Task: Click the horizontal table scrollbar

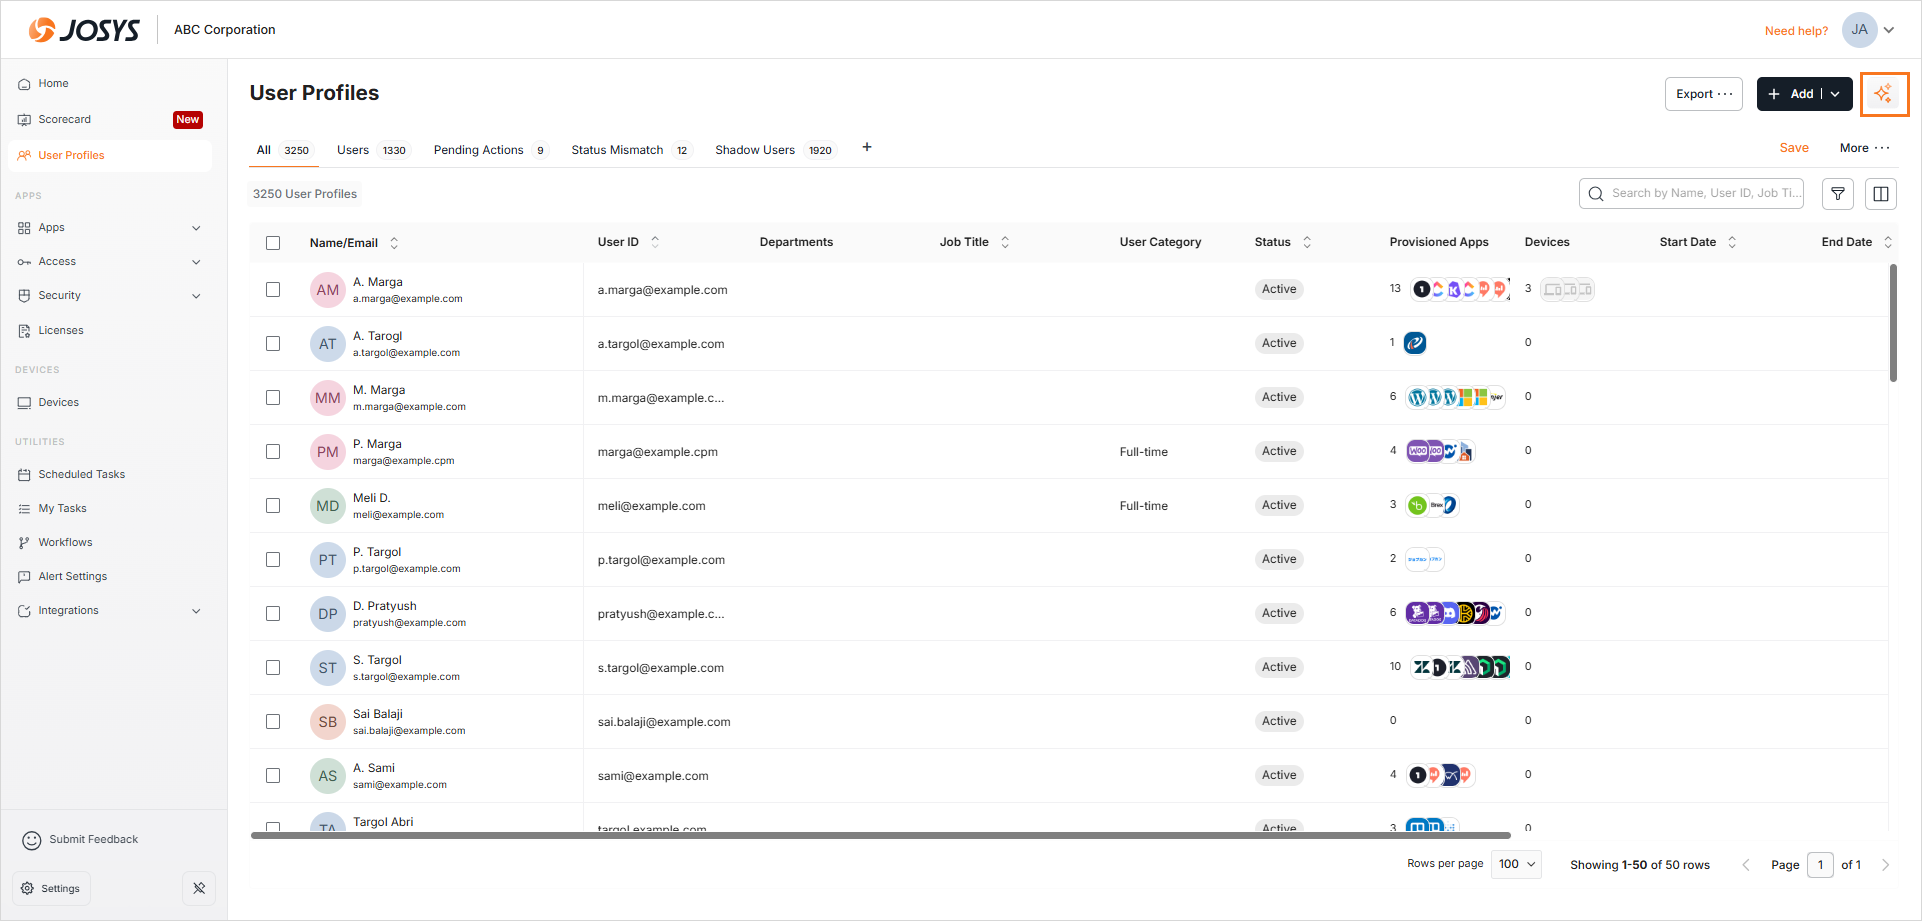Action: click(x=880, y=835)
